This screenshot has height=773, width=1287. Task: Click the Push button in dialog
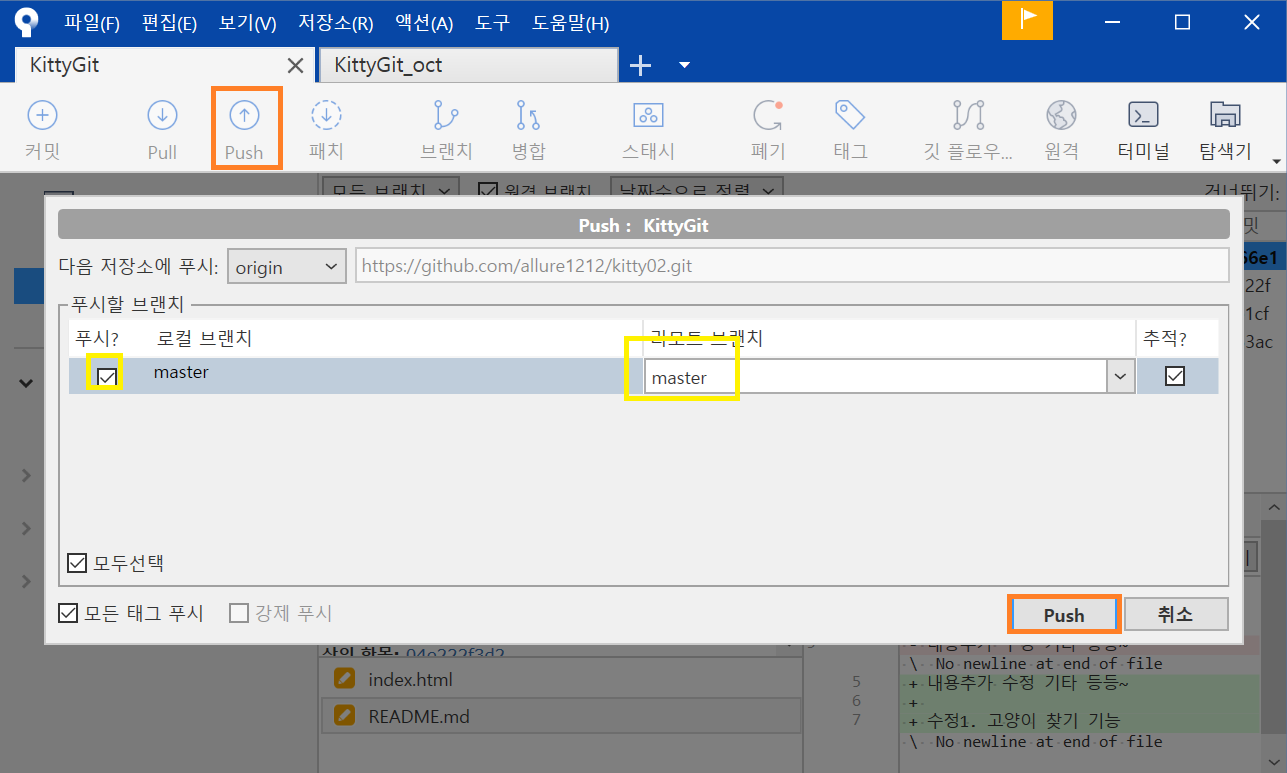(1064, 615)
